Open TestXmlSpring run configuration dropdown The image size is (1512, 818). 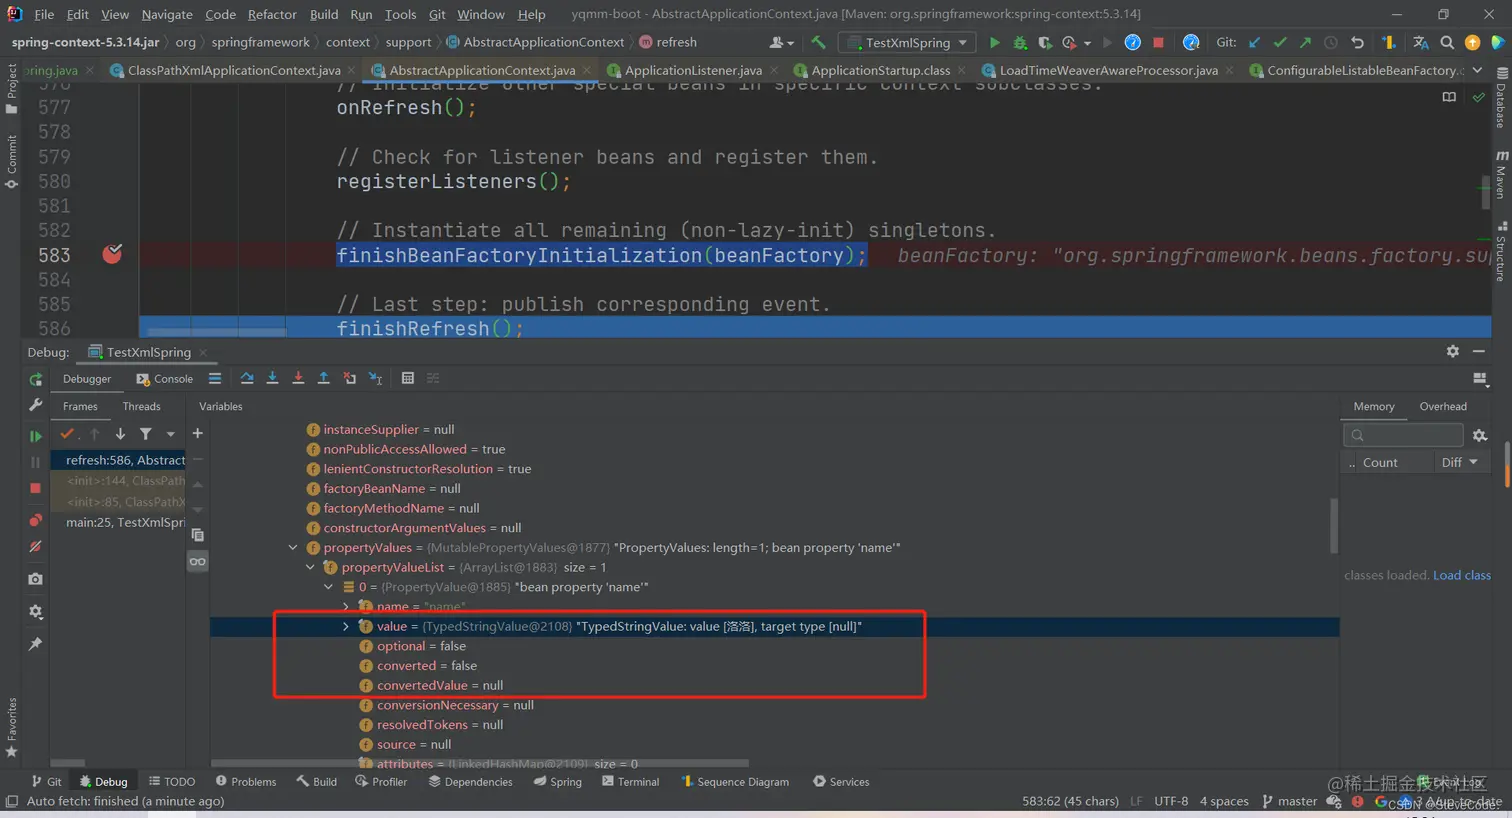909,42
